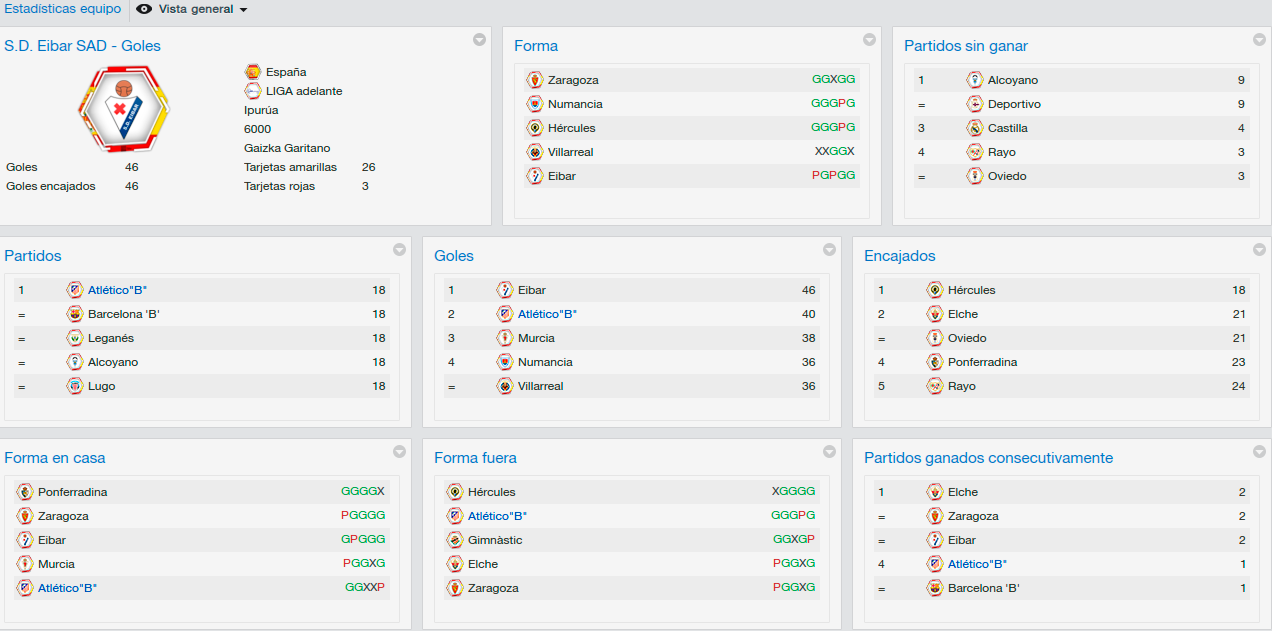Click the LIGA adelante league icon
Image resolution: width=1272 pixels, height=631 pixels.
click(x=253, y=91)
